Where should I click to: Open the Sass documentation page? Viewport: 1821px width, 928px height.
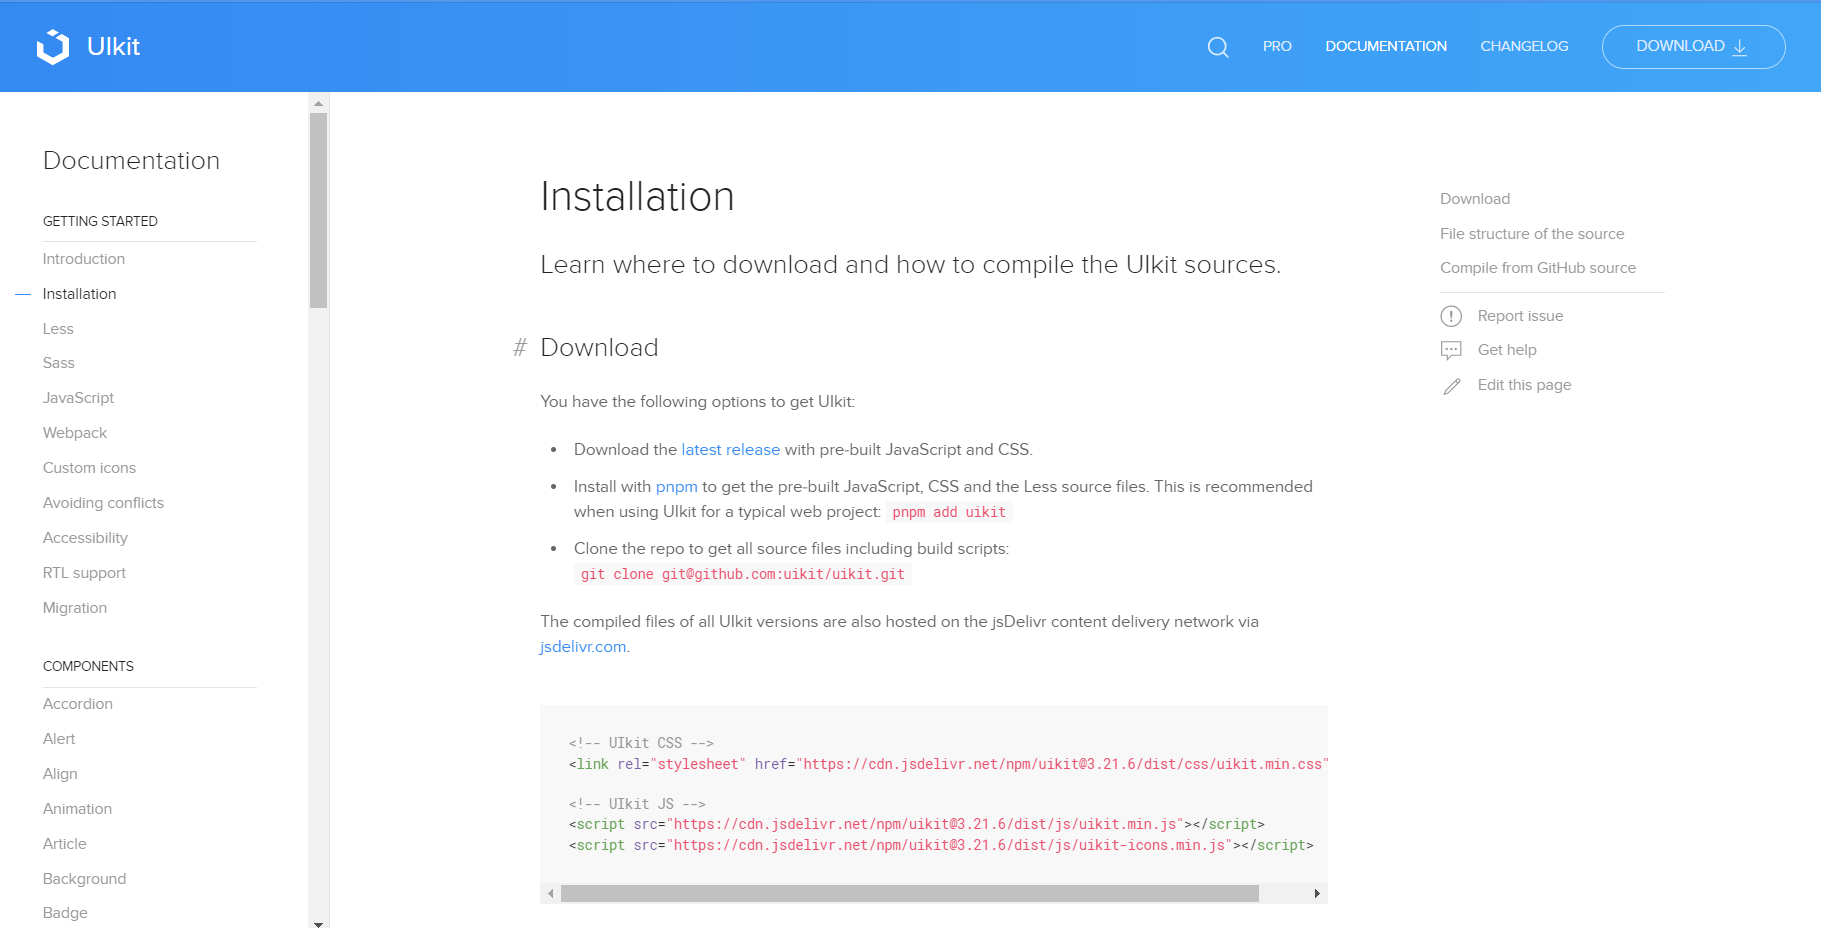pos(59,363)
